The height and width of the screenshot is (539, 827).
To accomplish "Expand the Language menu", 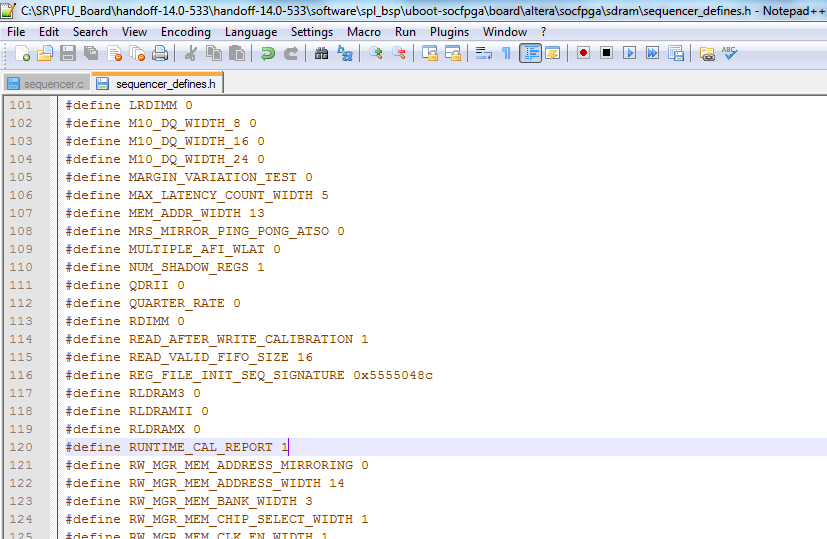I will (251, 32).
